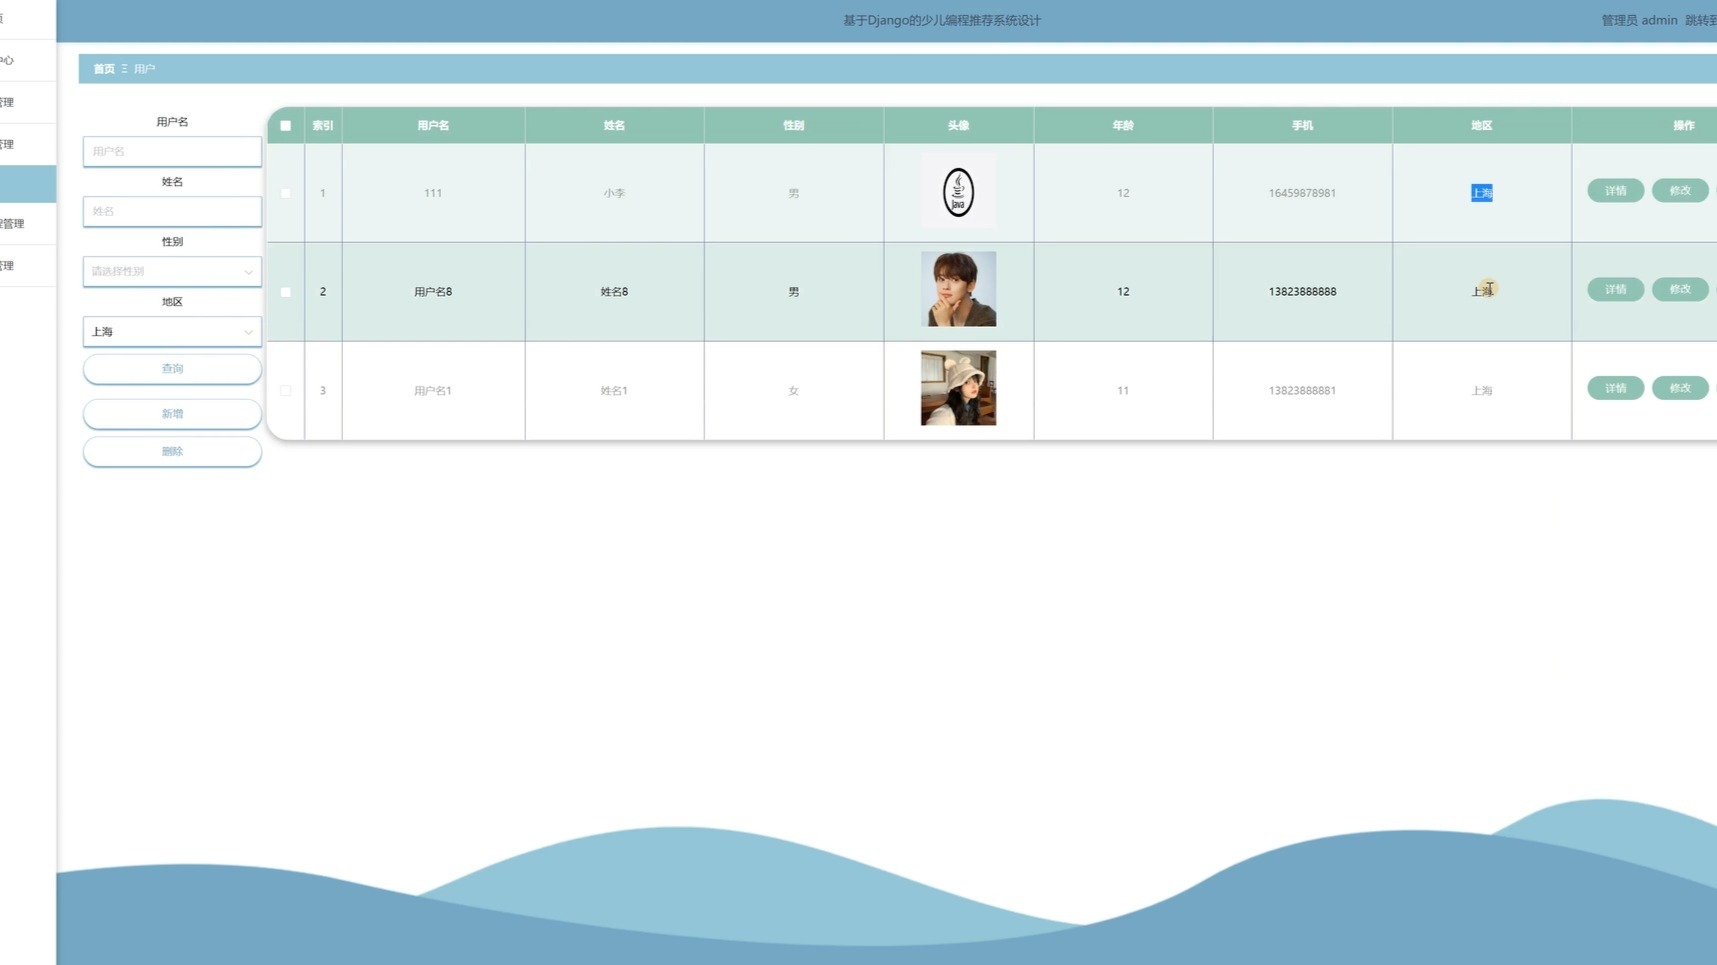Open 详情 for row 3 用户名1
Image resolution: width=1717 pixels, height=965 pixels.
click(x=1615, y=388)
